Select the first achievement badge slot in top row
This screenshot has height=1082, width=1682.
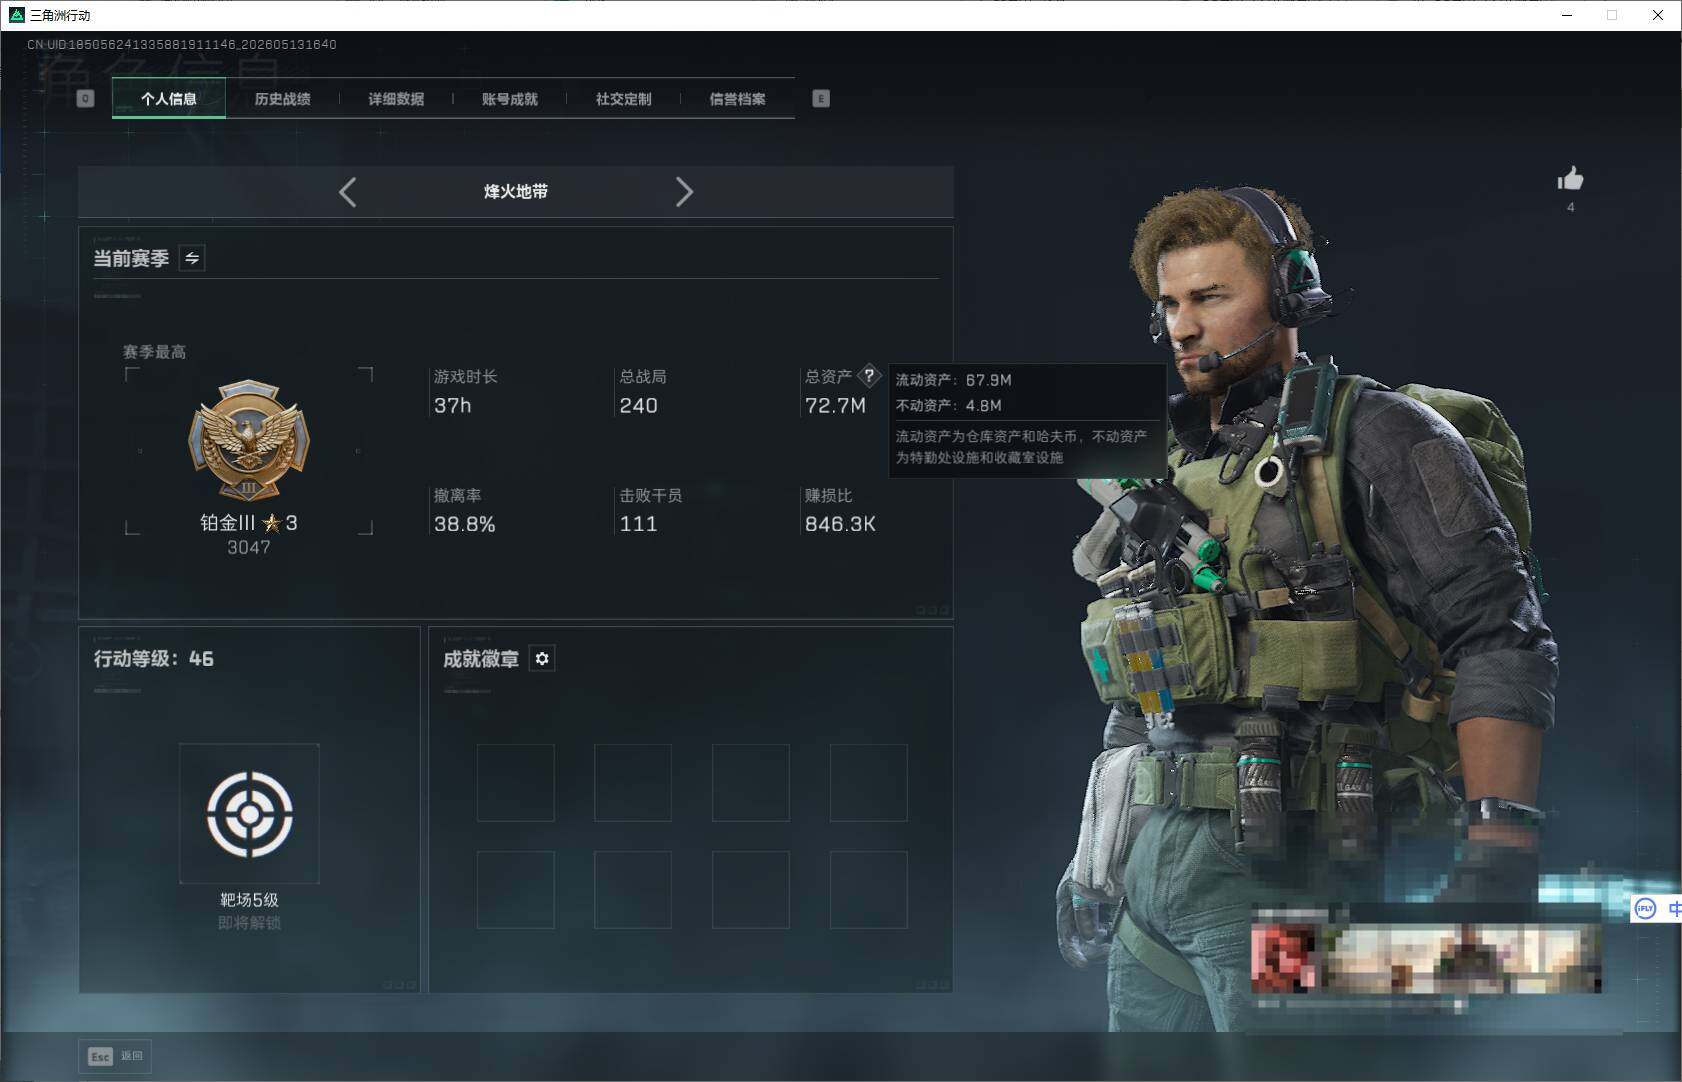coord(515,783)
